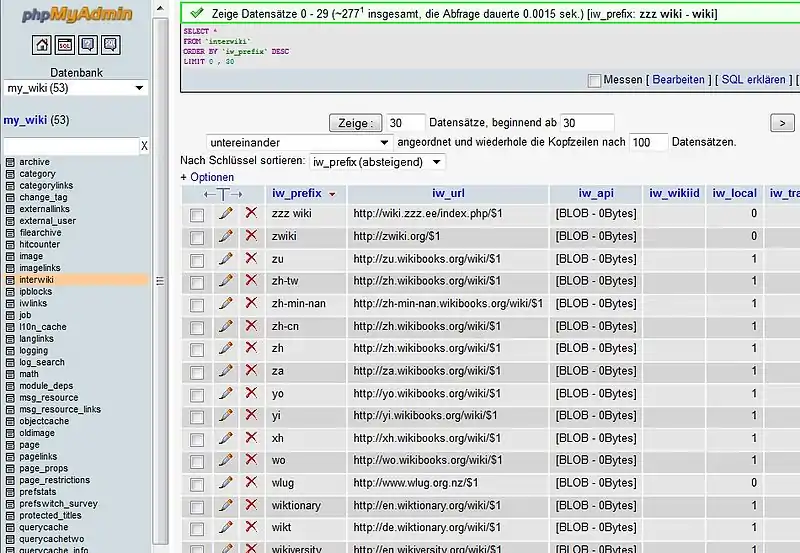800x553 pixels.
Task: Check the Messen profiling checkbox
Action: click(594, 81)
